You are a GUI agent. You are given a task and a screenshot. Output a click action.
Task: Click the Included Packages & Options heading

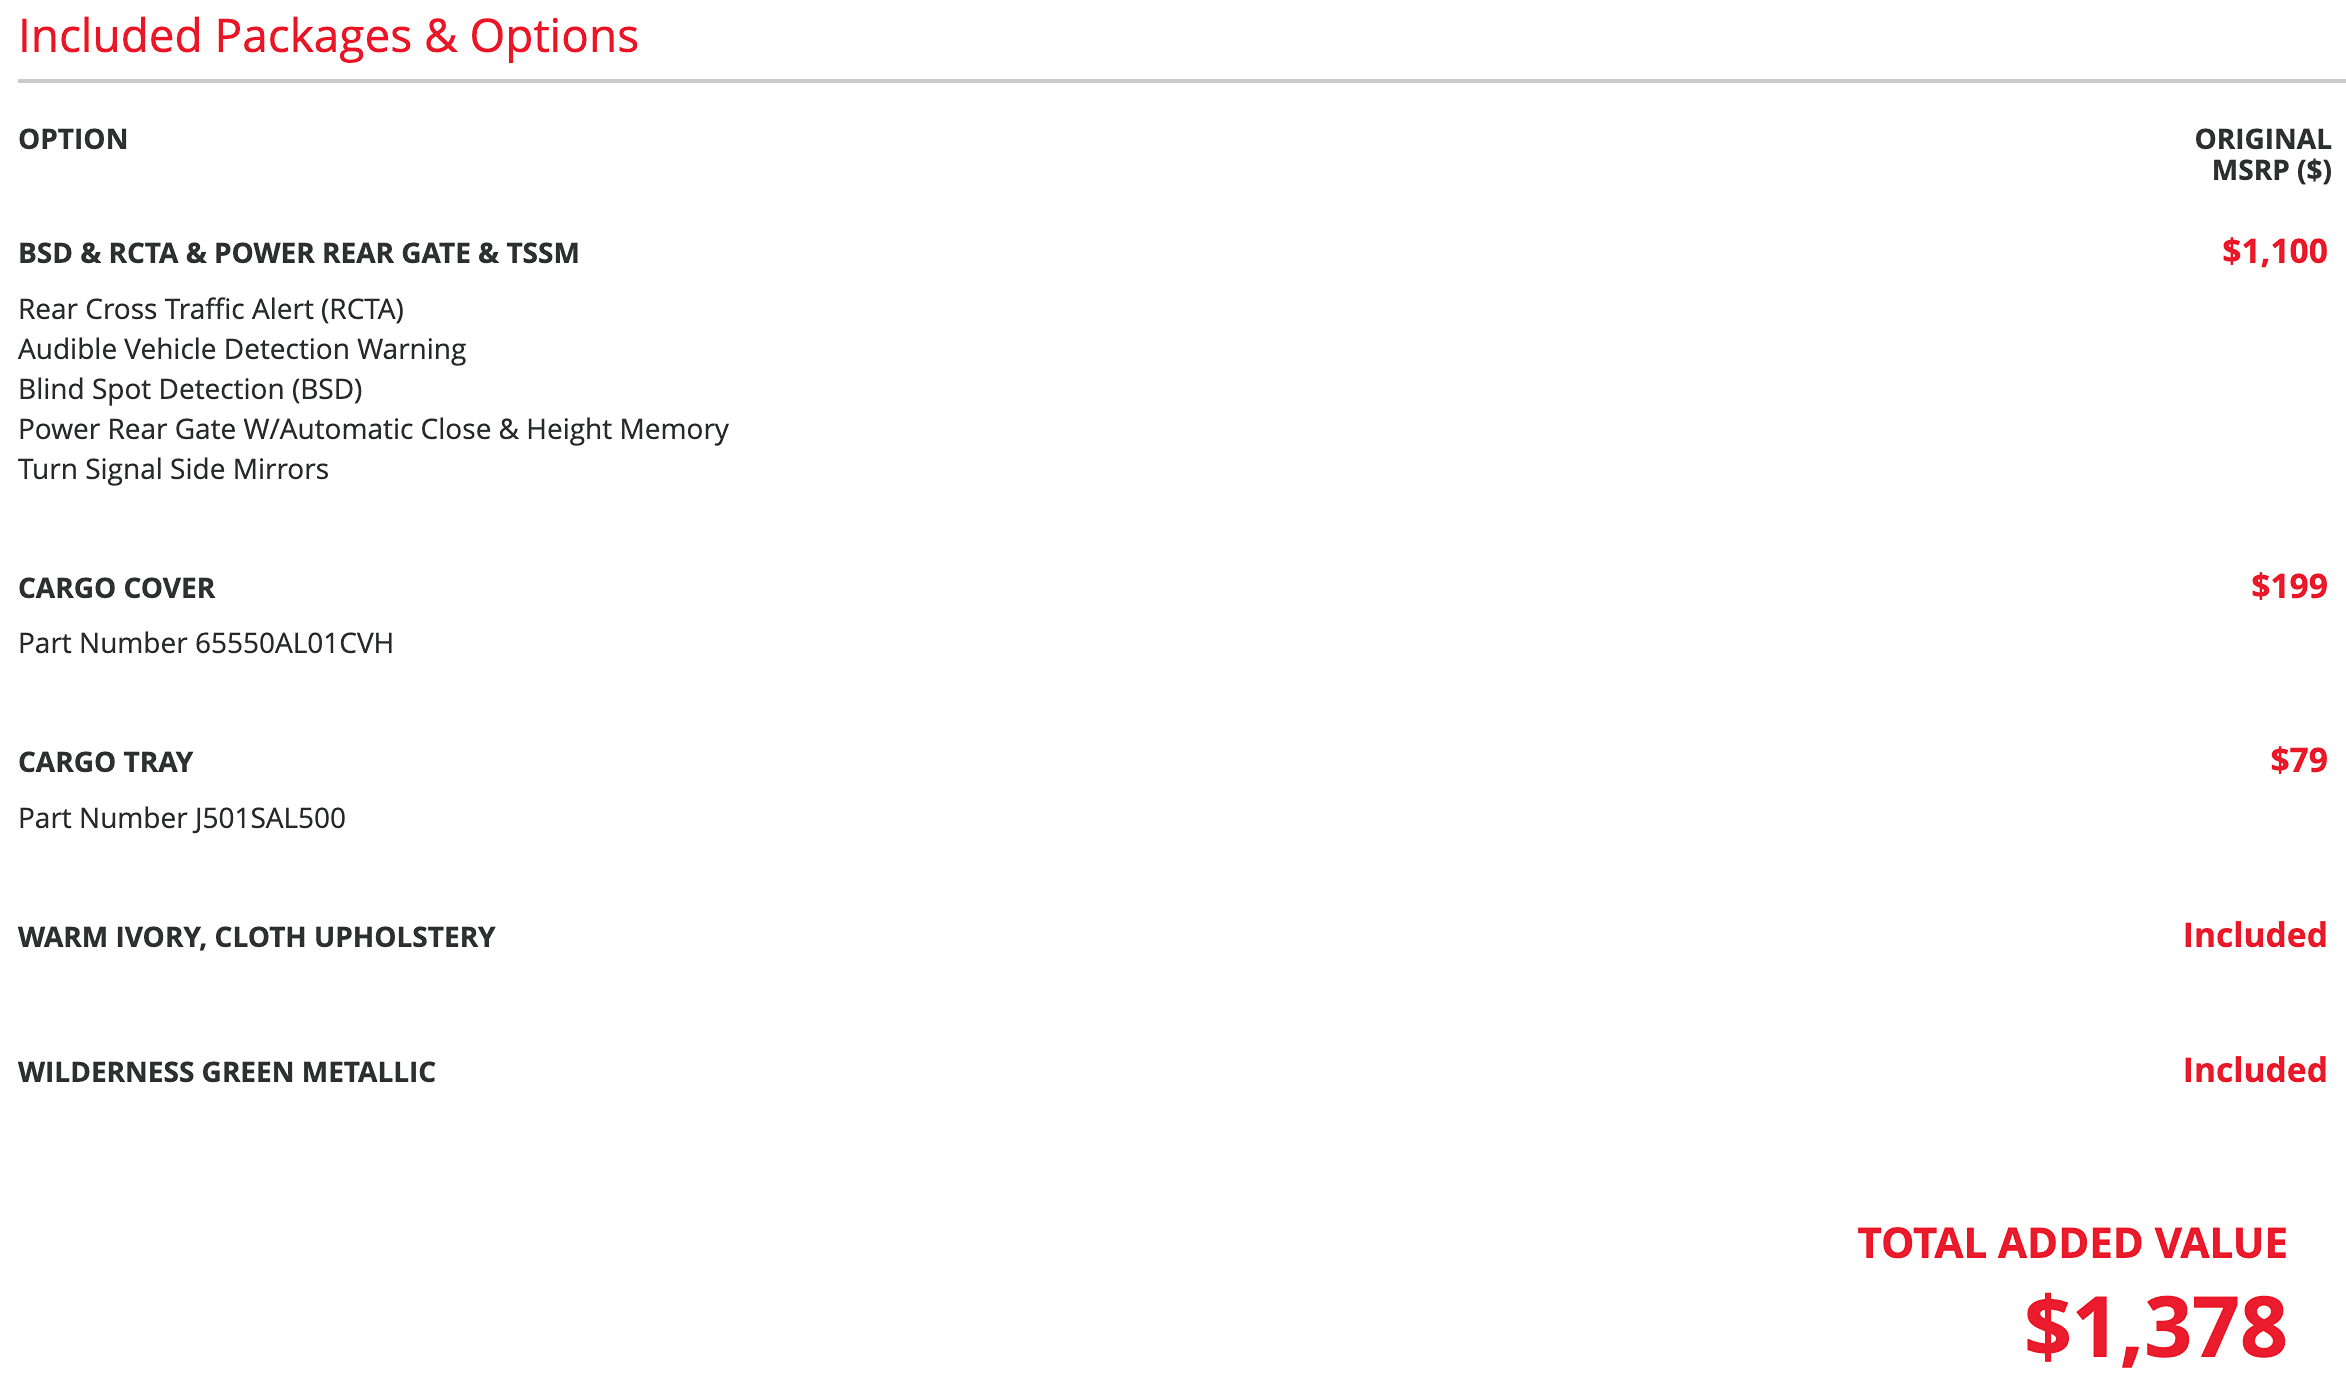[328, 37]
